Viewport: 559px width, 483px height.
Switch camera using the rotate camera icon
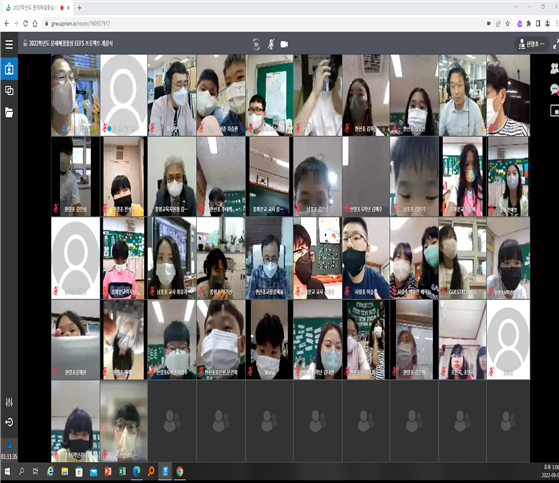pyautogui.click(x=256, y=44)
